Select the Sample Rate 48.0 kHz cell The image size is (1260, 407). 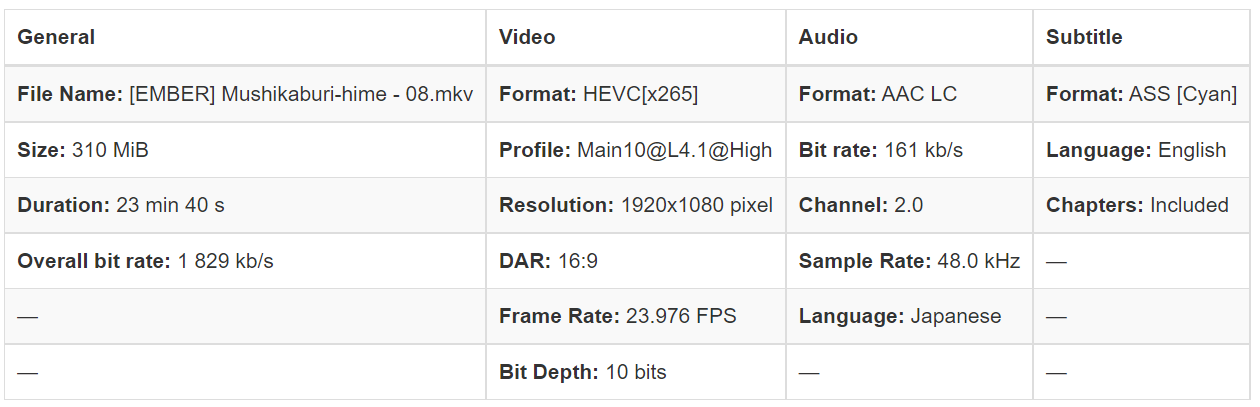click(908, 262)
